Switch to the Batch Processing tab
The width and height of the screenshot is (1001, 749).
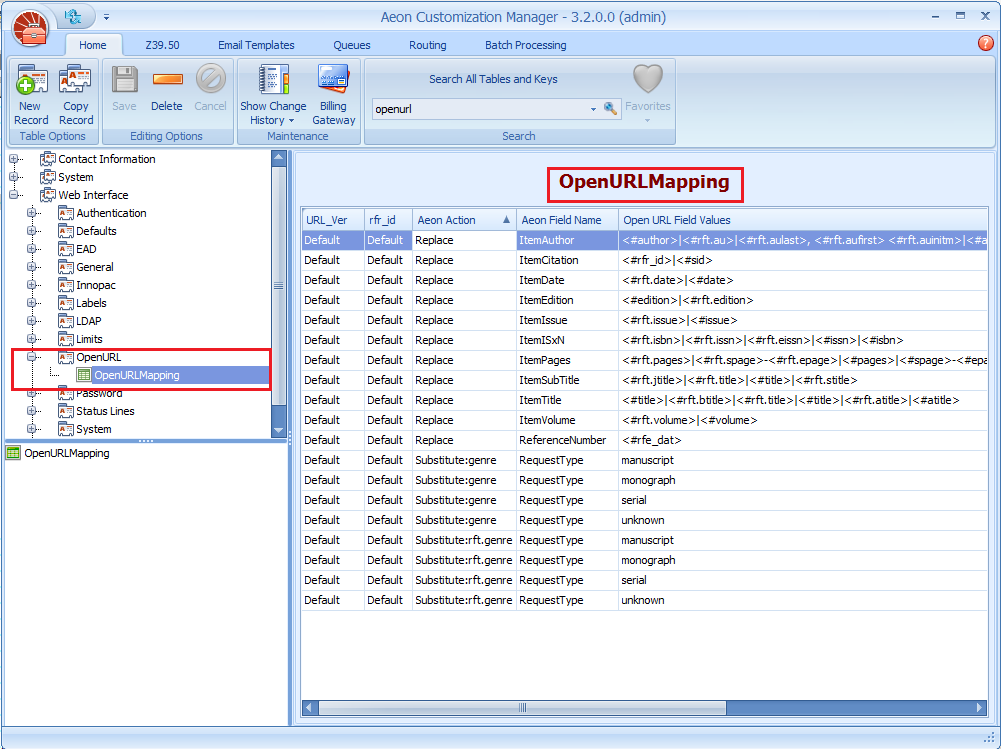click(525, 45)
